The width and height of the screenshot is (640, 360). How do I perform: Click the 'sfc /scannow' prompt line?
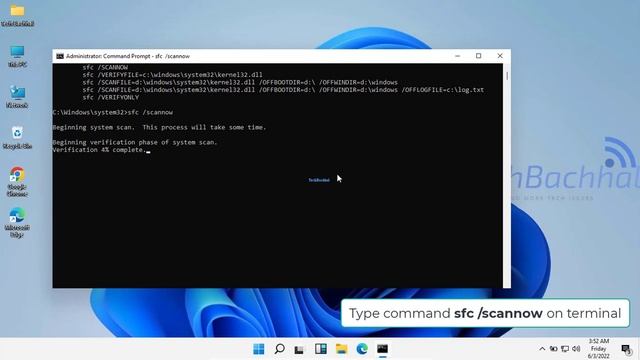(113, 112)
